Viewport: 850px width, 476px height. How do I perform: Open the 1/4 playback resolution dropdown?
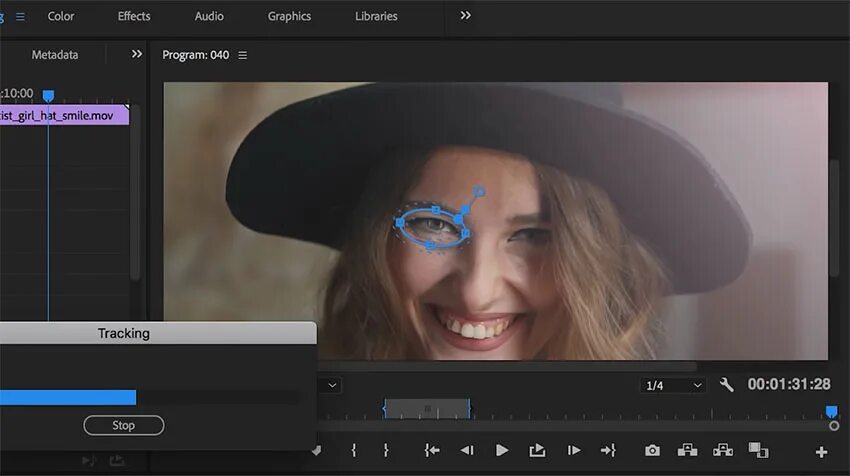[x=673, y=385]
